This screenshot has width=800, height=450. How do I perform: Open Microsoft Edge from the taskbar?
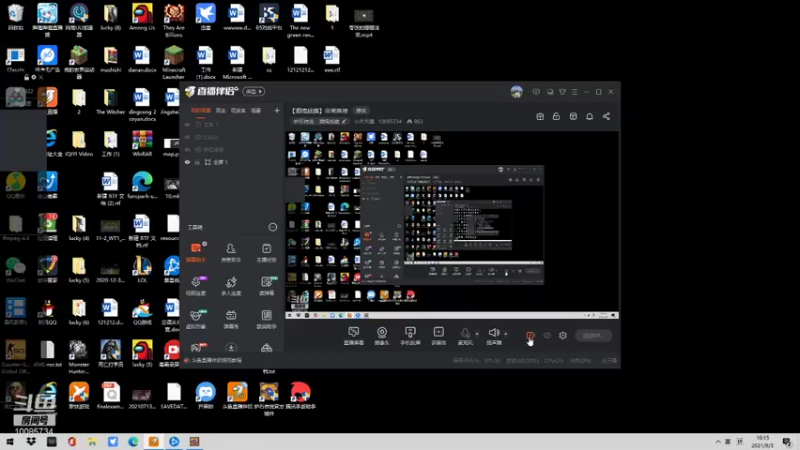[x=133, y=442]
